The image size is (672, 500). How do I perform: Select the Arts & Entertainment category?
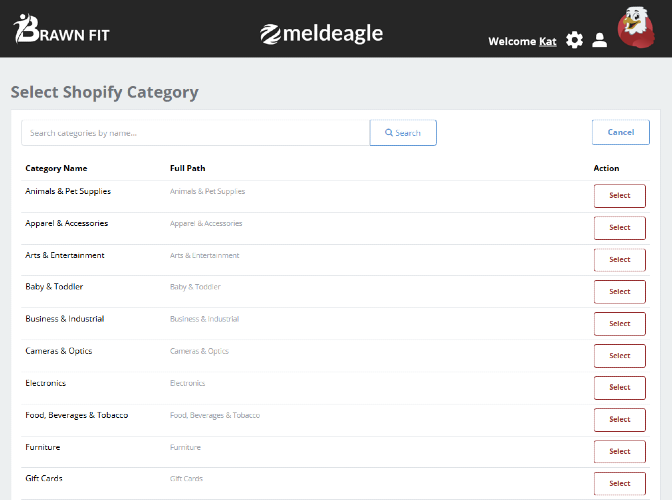[620, 260]
